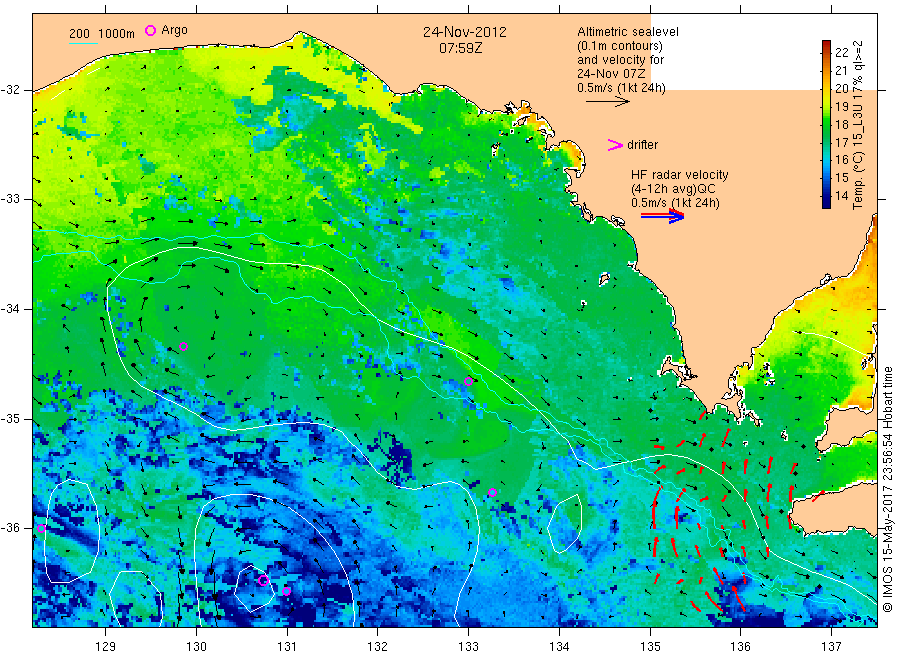Select the Argo float marker just above the 131 tick

click(286, 591)
